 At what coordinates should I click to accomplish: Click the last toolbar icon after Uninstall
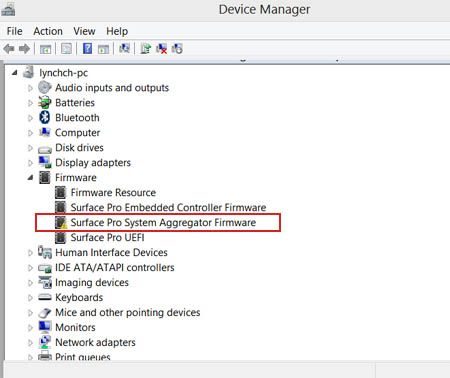point(177,49)
